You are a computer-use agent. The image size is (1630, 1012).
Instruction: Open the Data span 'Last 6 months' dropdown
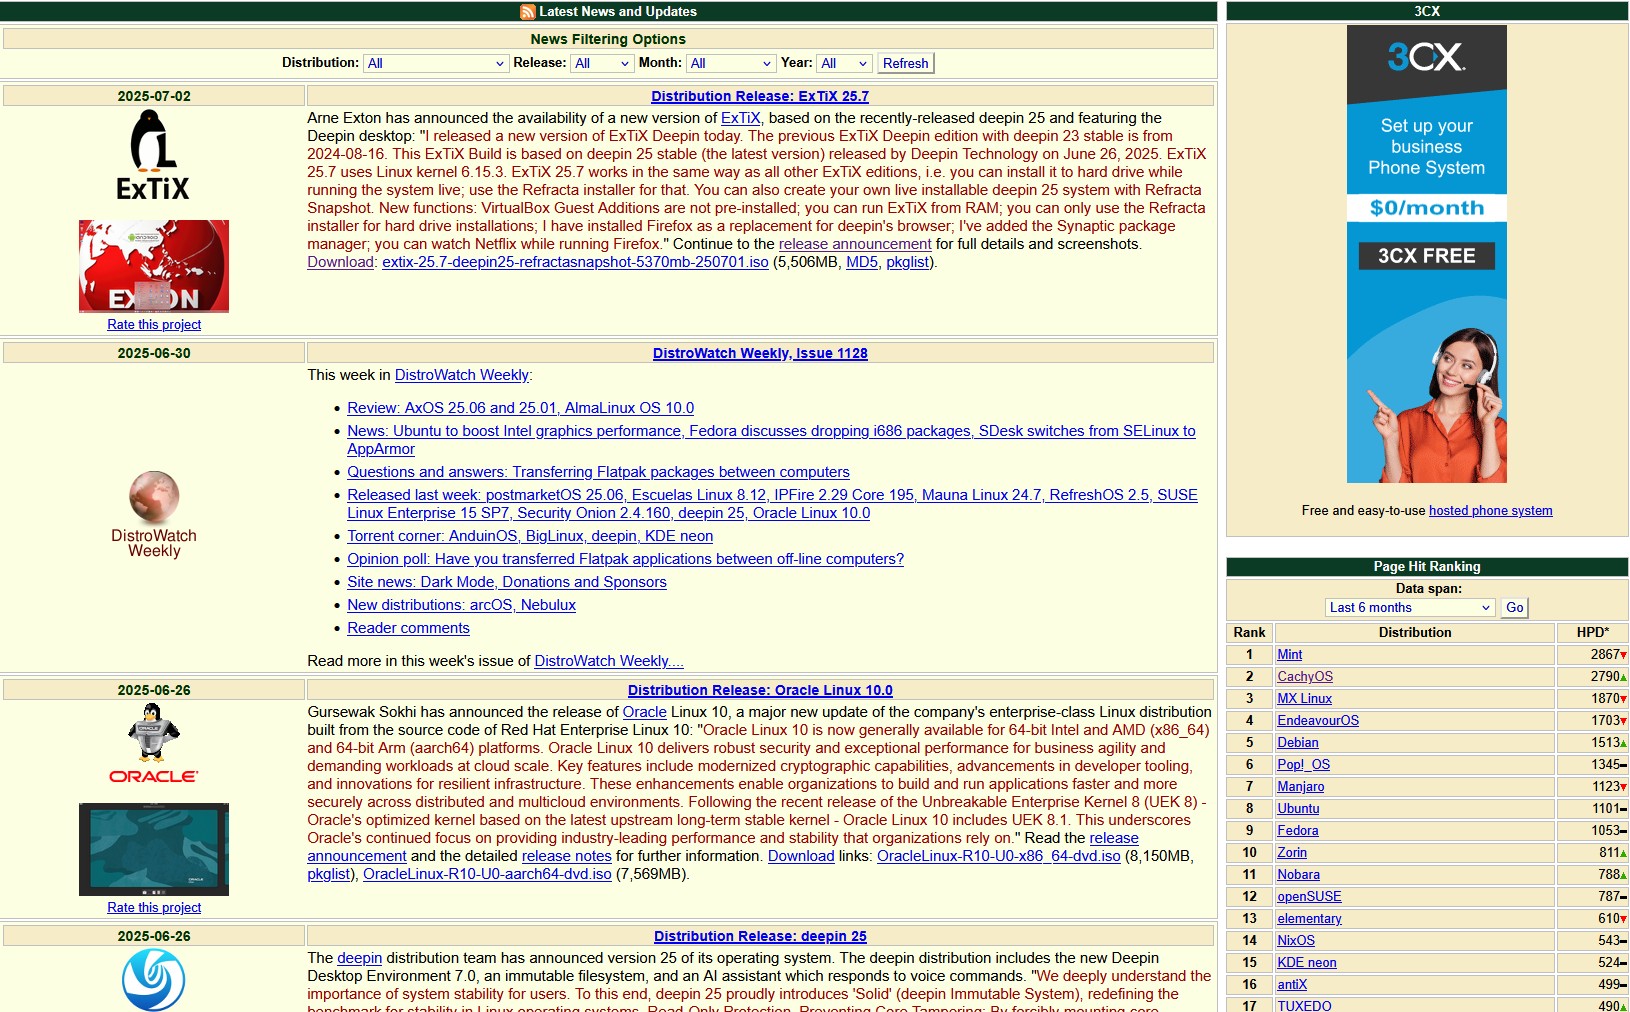pos(1410,607)
